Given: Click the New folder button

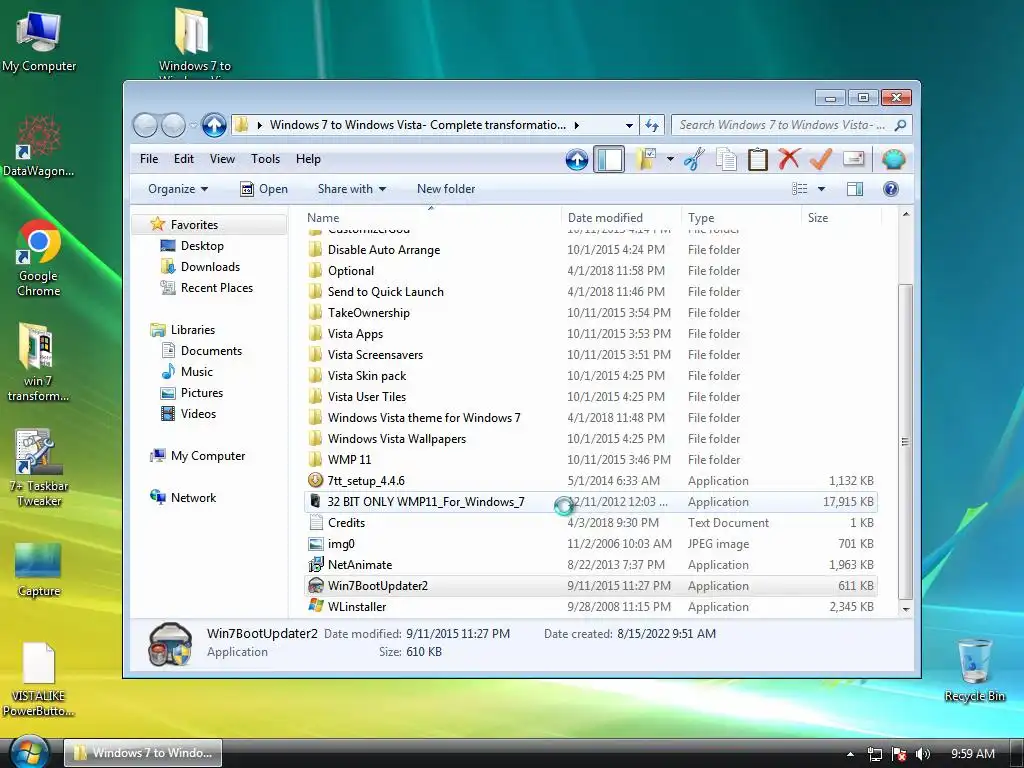Looking at the screenshot, I should (446, 189).
